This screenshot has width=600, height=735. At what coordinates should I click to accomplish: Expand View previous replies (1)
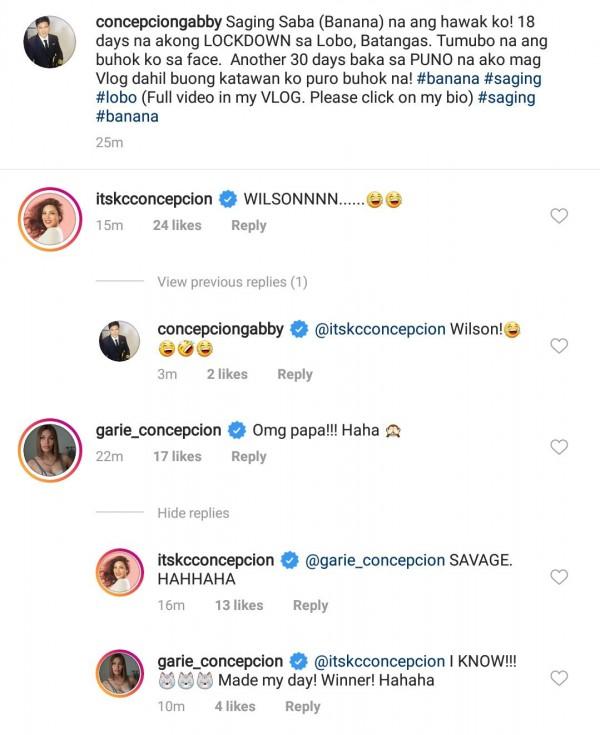[232, 283]
